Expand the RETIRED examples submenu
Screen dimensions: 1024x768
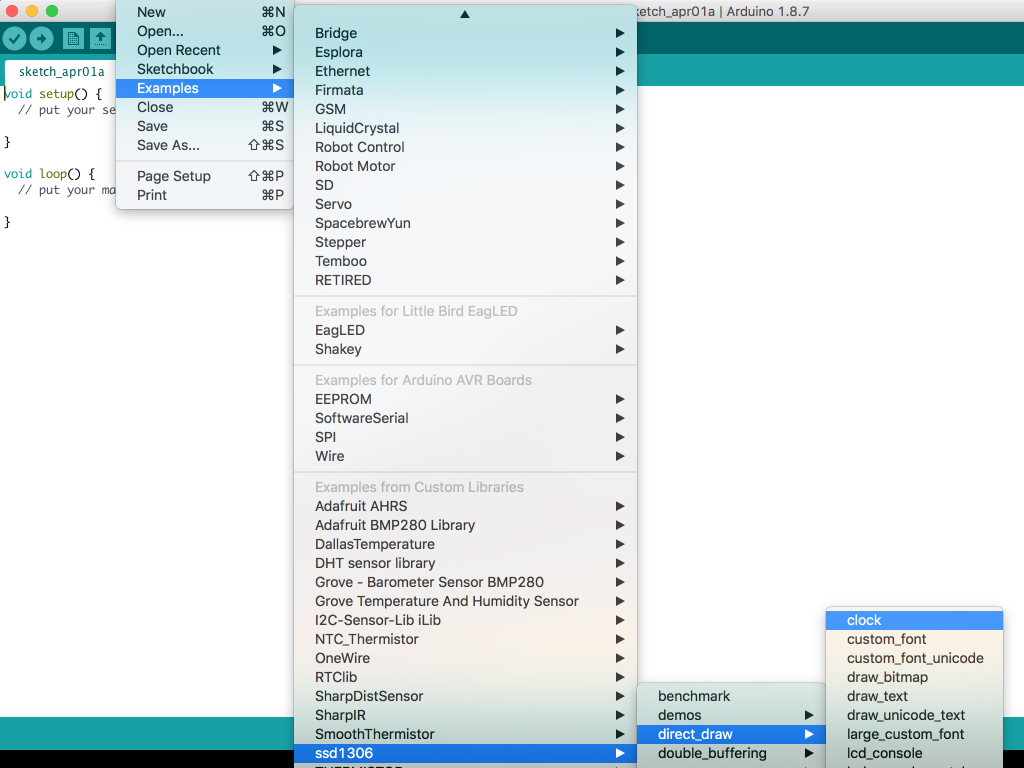click(466, 280)
